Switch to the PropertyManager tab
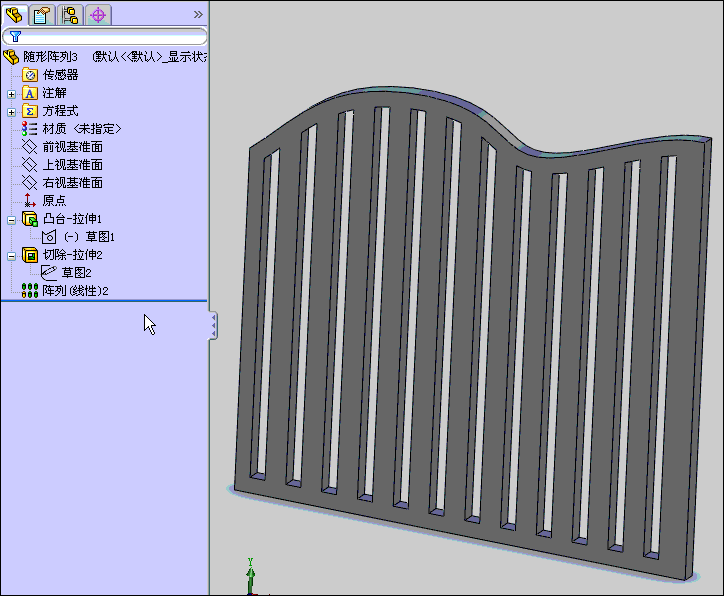Screen dimensions: 724x596 click(x=42, y=15)
